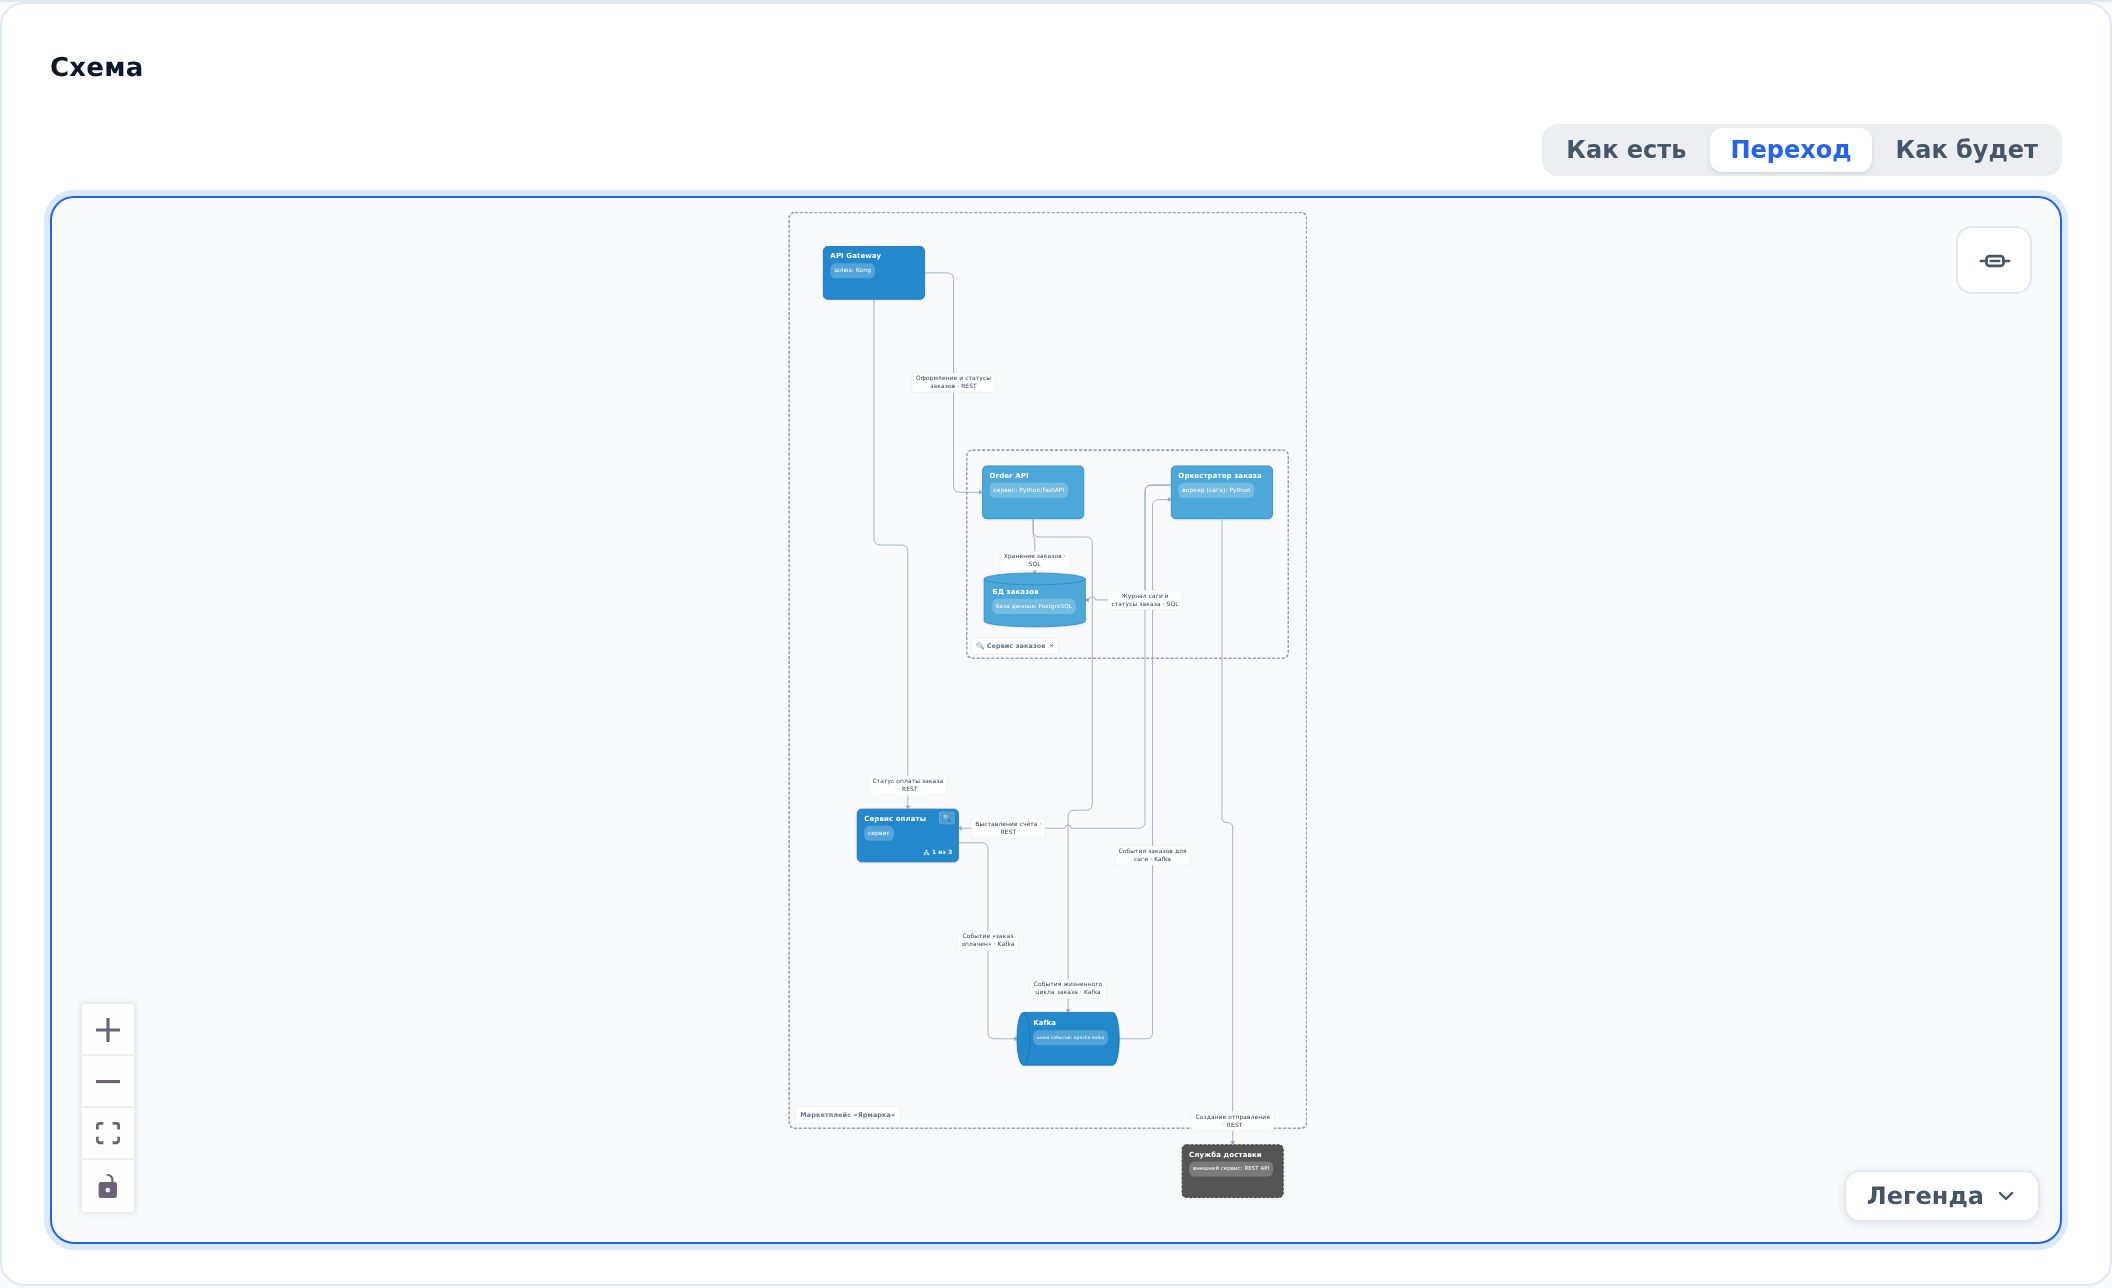Click 'база данных: PostgreSQL' tag
Screen dimensions: 2112x1288
click(x=1033, y=606)
